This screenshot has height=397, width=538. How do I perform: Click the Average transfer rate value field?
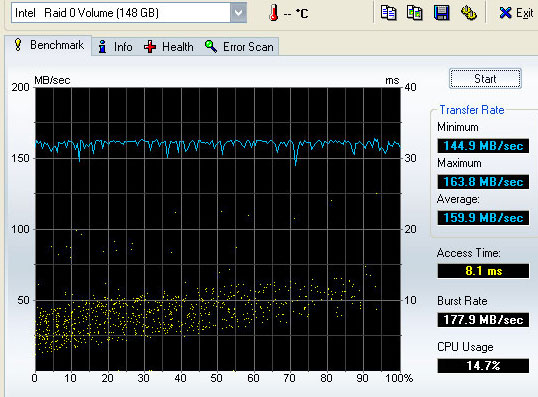click(x=483, y=218)
